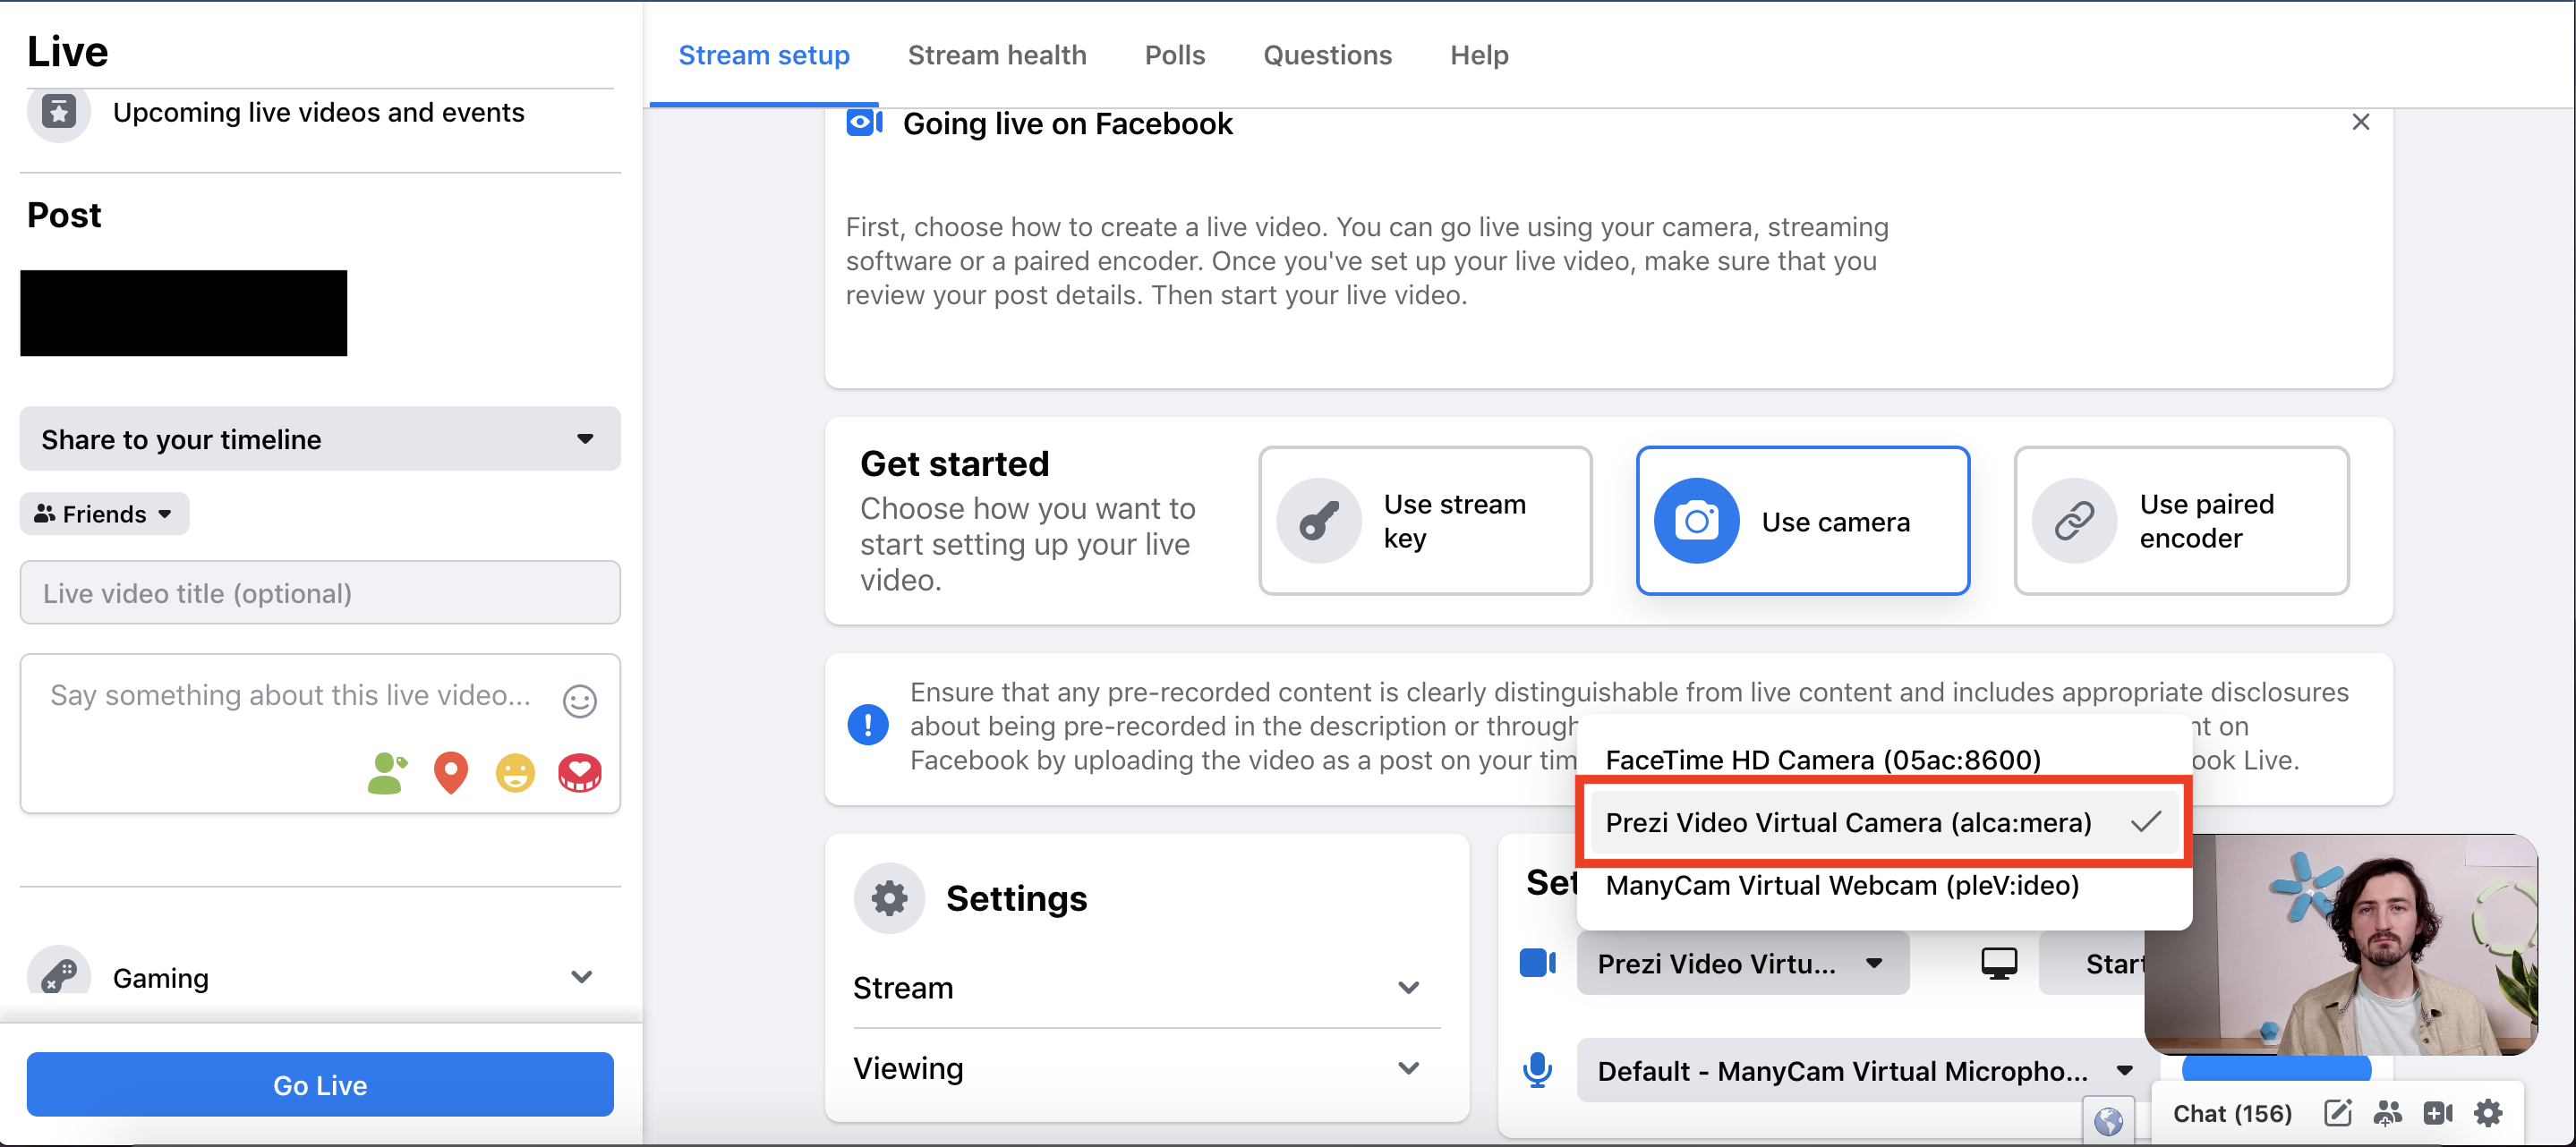Choose FaceTime HD Camera from the list
The image size is (2576, 1147).
tap(1822, 760)
